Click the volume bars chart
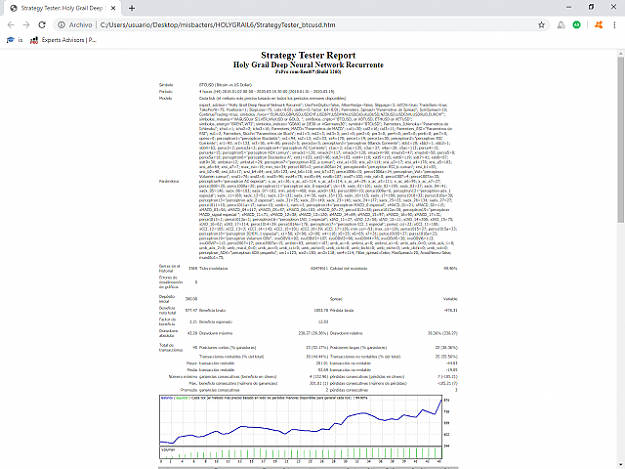 pyautogui.click(x=301, y=452)
